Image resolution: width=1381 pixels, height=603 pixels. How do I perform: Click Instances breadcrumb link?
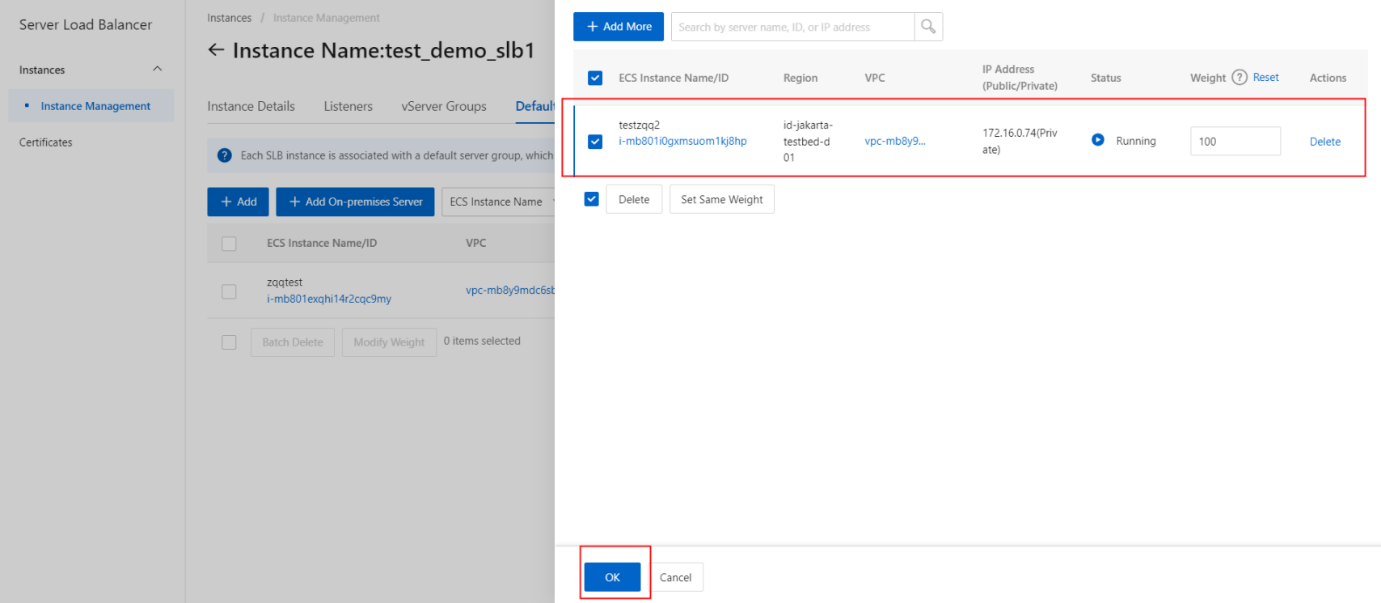pos(229,18)
